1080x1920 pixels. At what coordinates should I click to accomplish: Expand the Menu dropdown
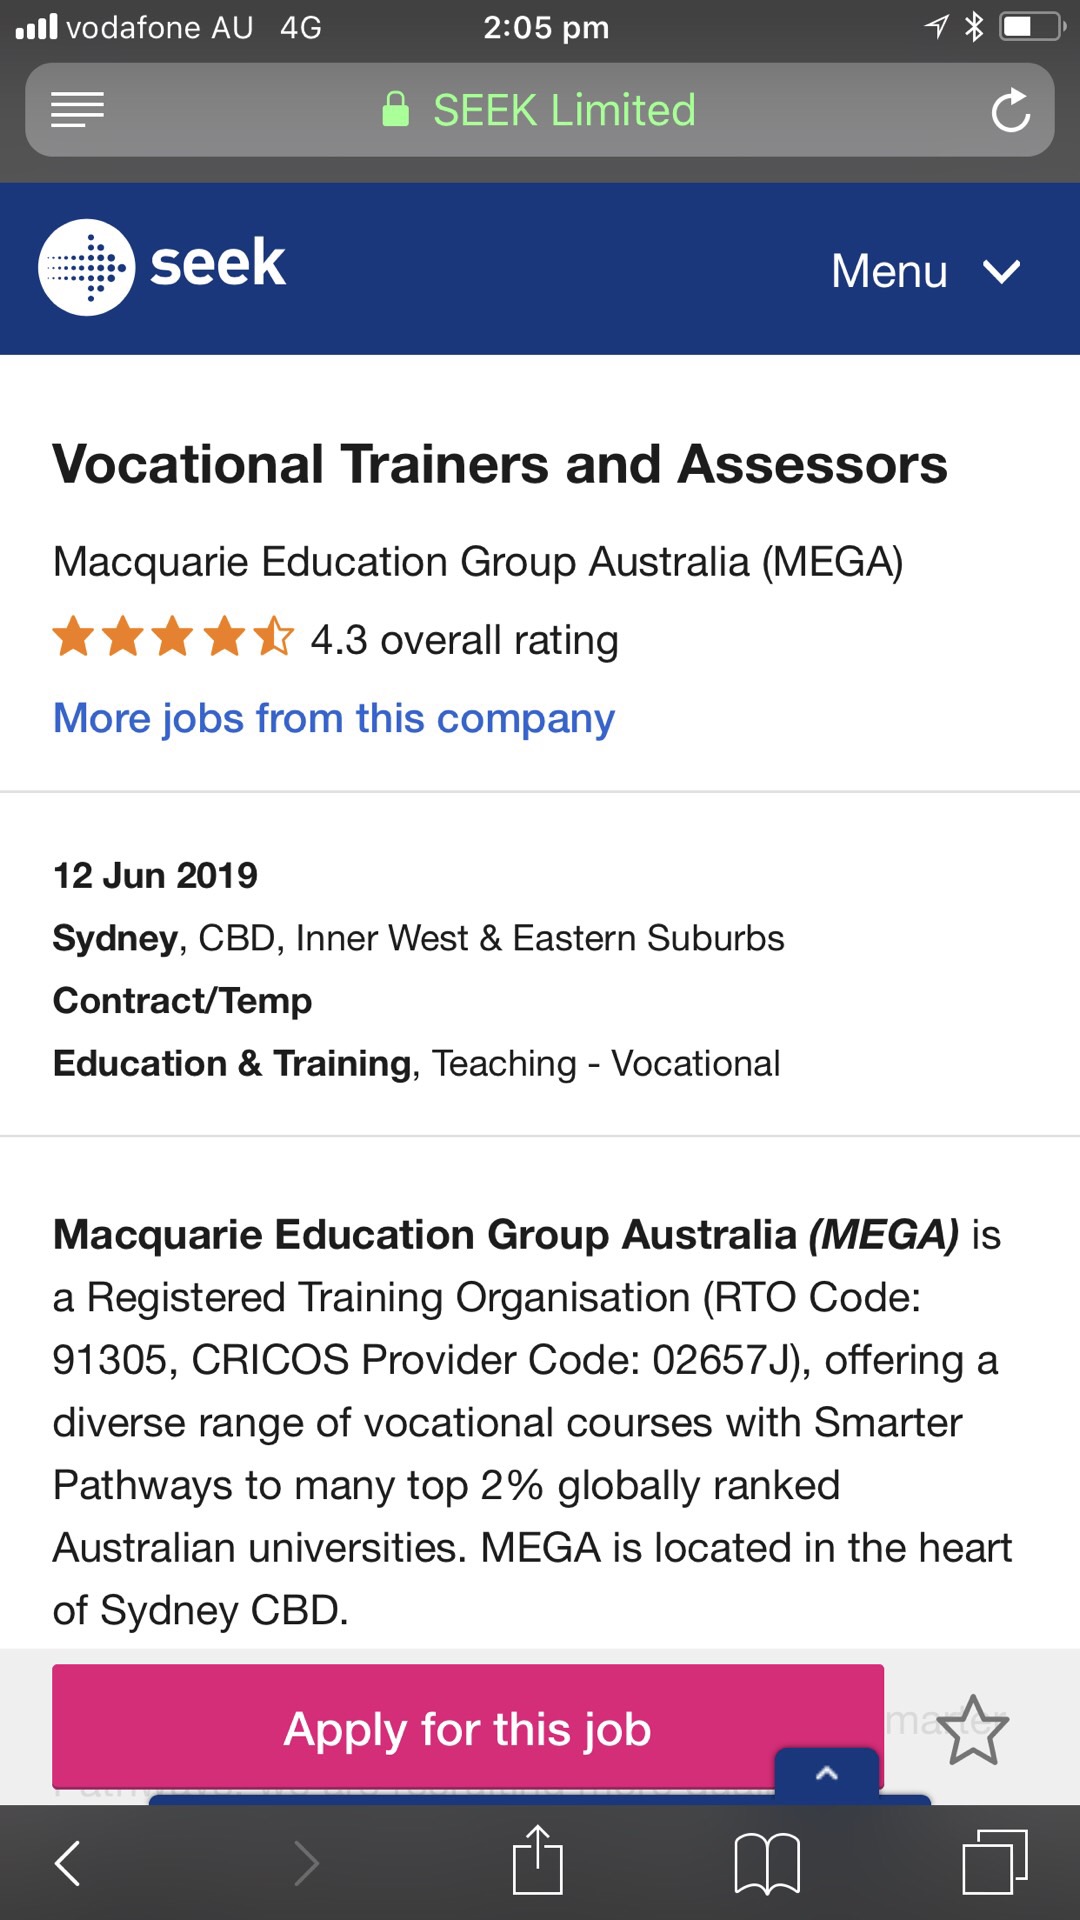926,271
